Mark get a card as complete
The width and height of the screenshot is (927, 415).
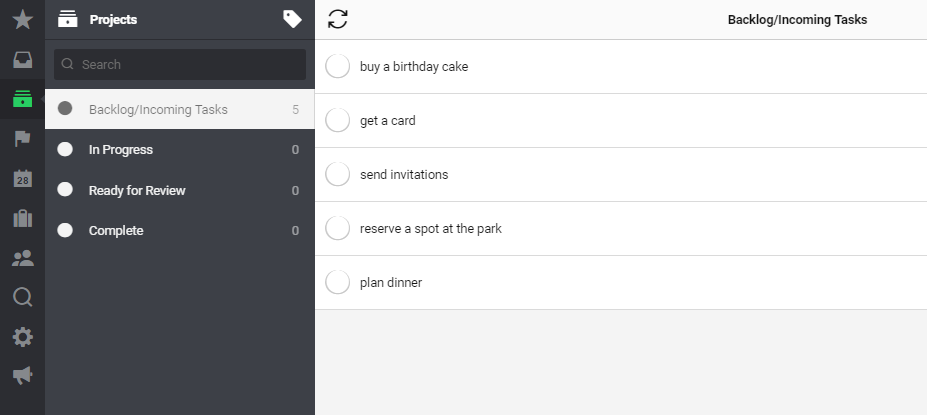(x=338, y=121)
